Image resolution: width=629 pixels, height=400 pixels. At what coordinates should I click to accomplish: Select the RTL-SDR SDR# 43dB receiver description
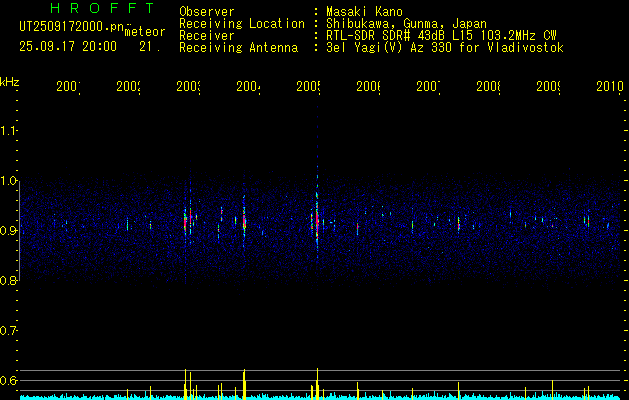pos(441,36)
